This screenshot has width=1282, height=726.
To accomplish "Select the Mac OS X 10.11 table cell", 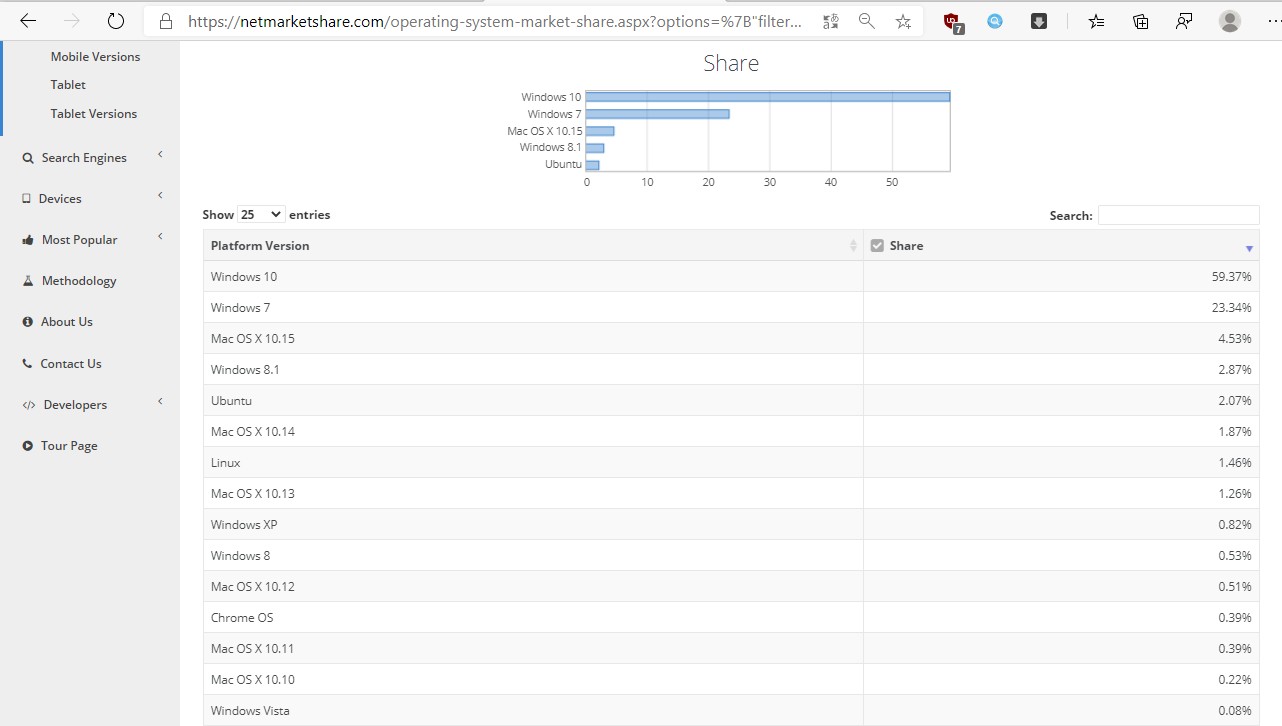I will (x=533, y=649).
